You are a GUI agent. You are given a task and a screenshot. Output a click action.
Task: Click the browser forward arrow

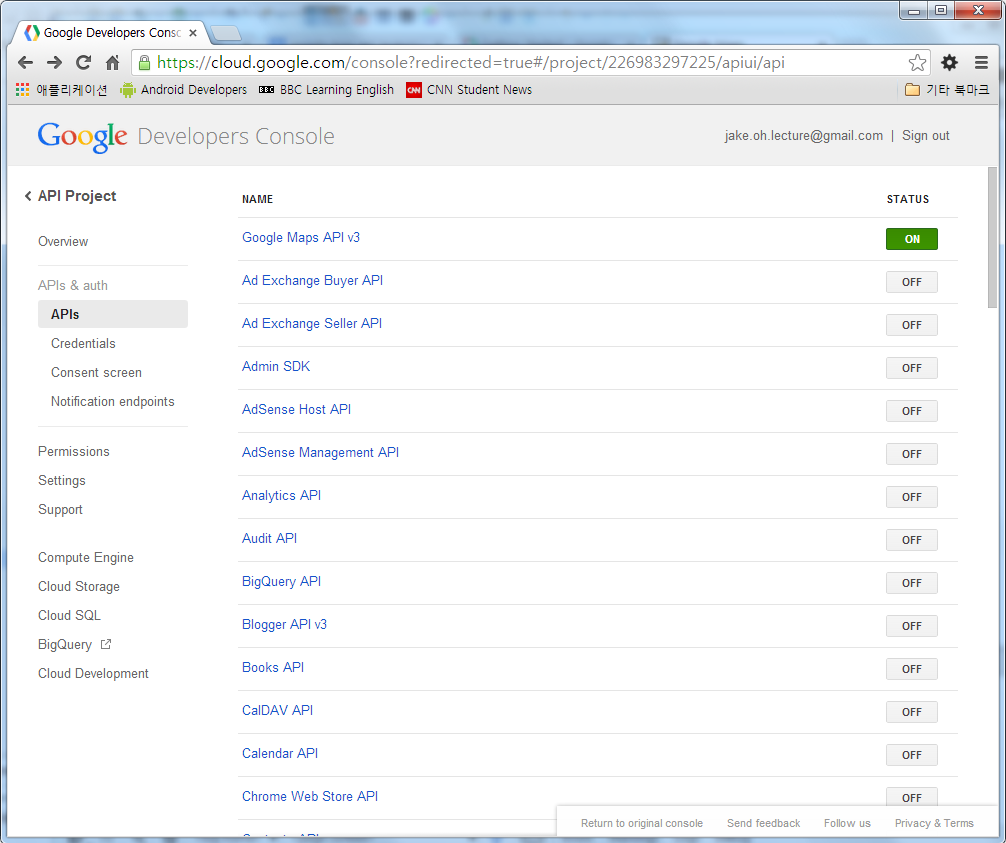click(x=55, y=62)
